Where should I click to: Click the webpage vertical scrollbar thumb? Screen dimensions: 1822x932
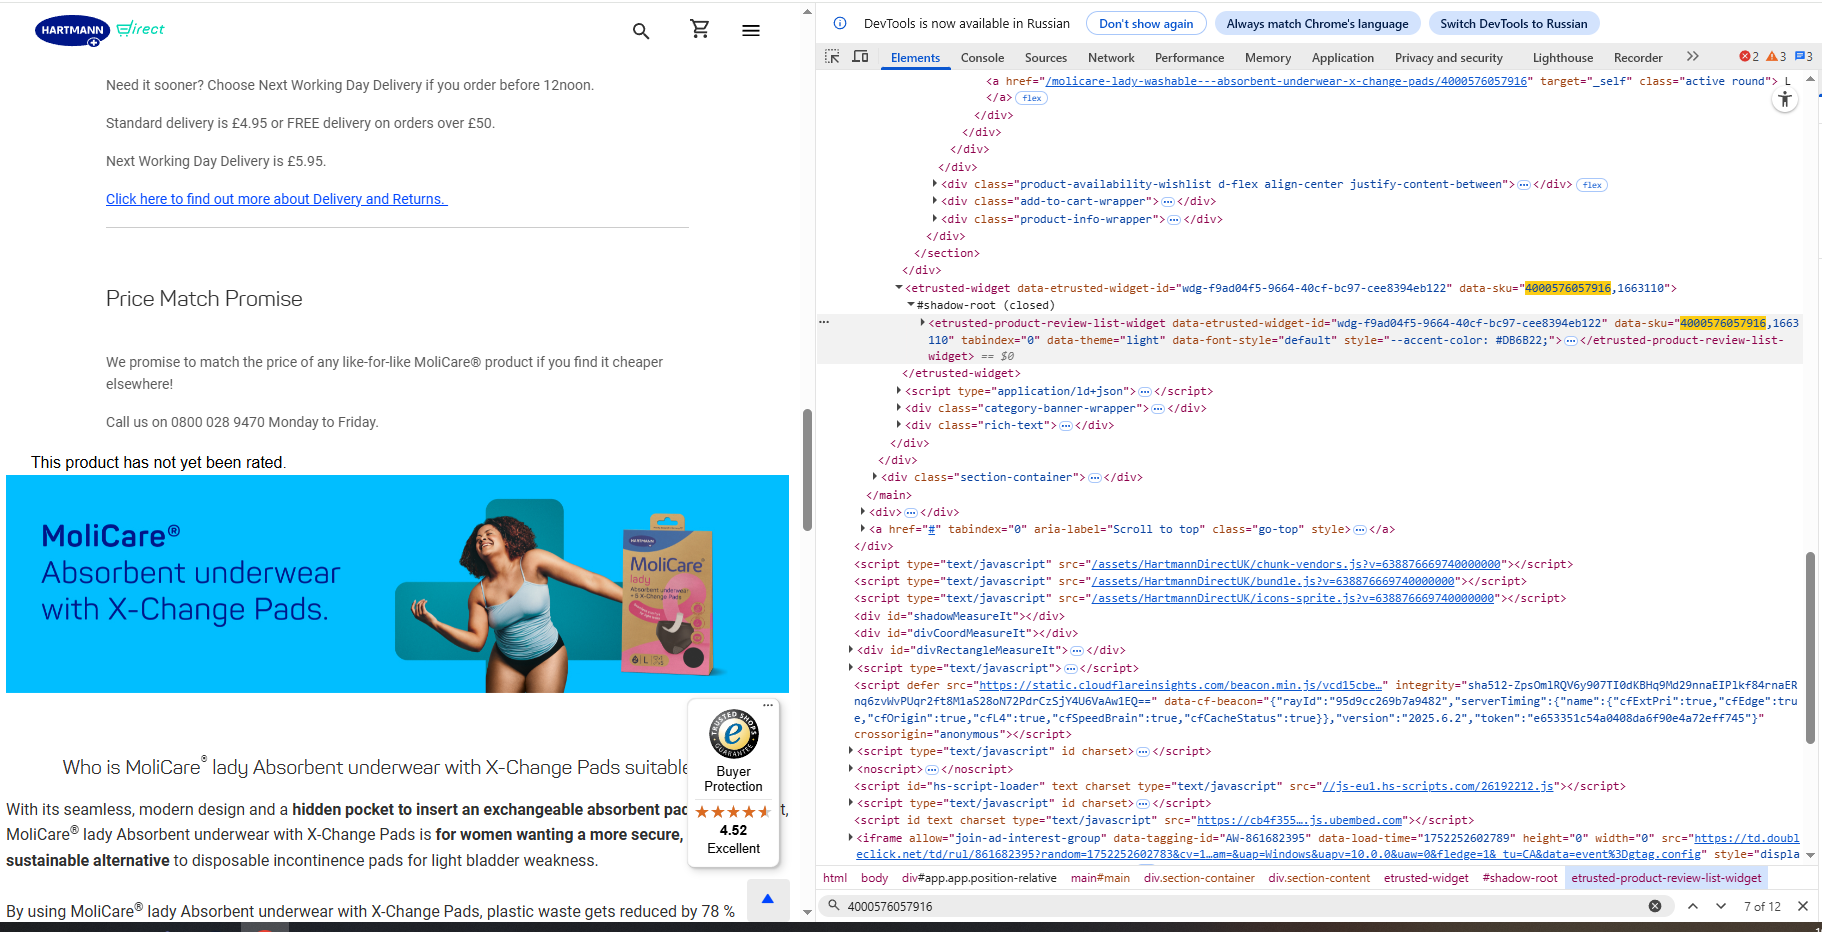pyautogui.click(x=807, y=470)
